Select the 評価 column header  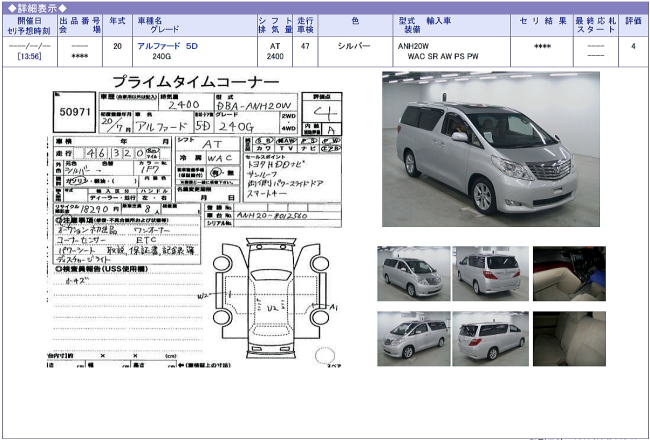633,25
